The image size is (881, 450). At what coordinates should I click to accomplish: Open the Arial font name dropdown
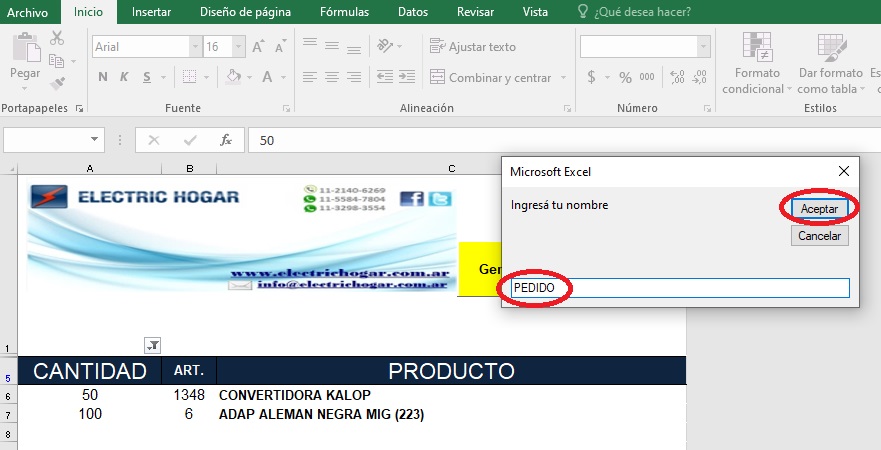(196, 47)
